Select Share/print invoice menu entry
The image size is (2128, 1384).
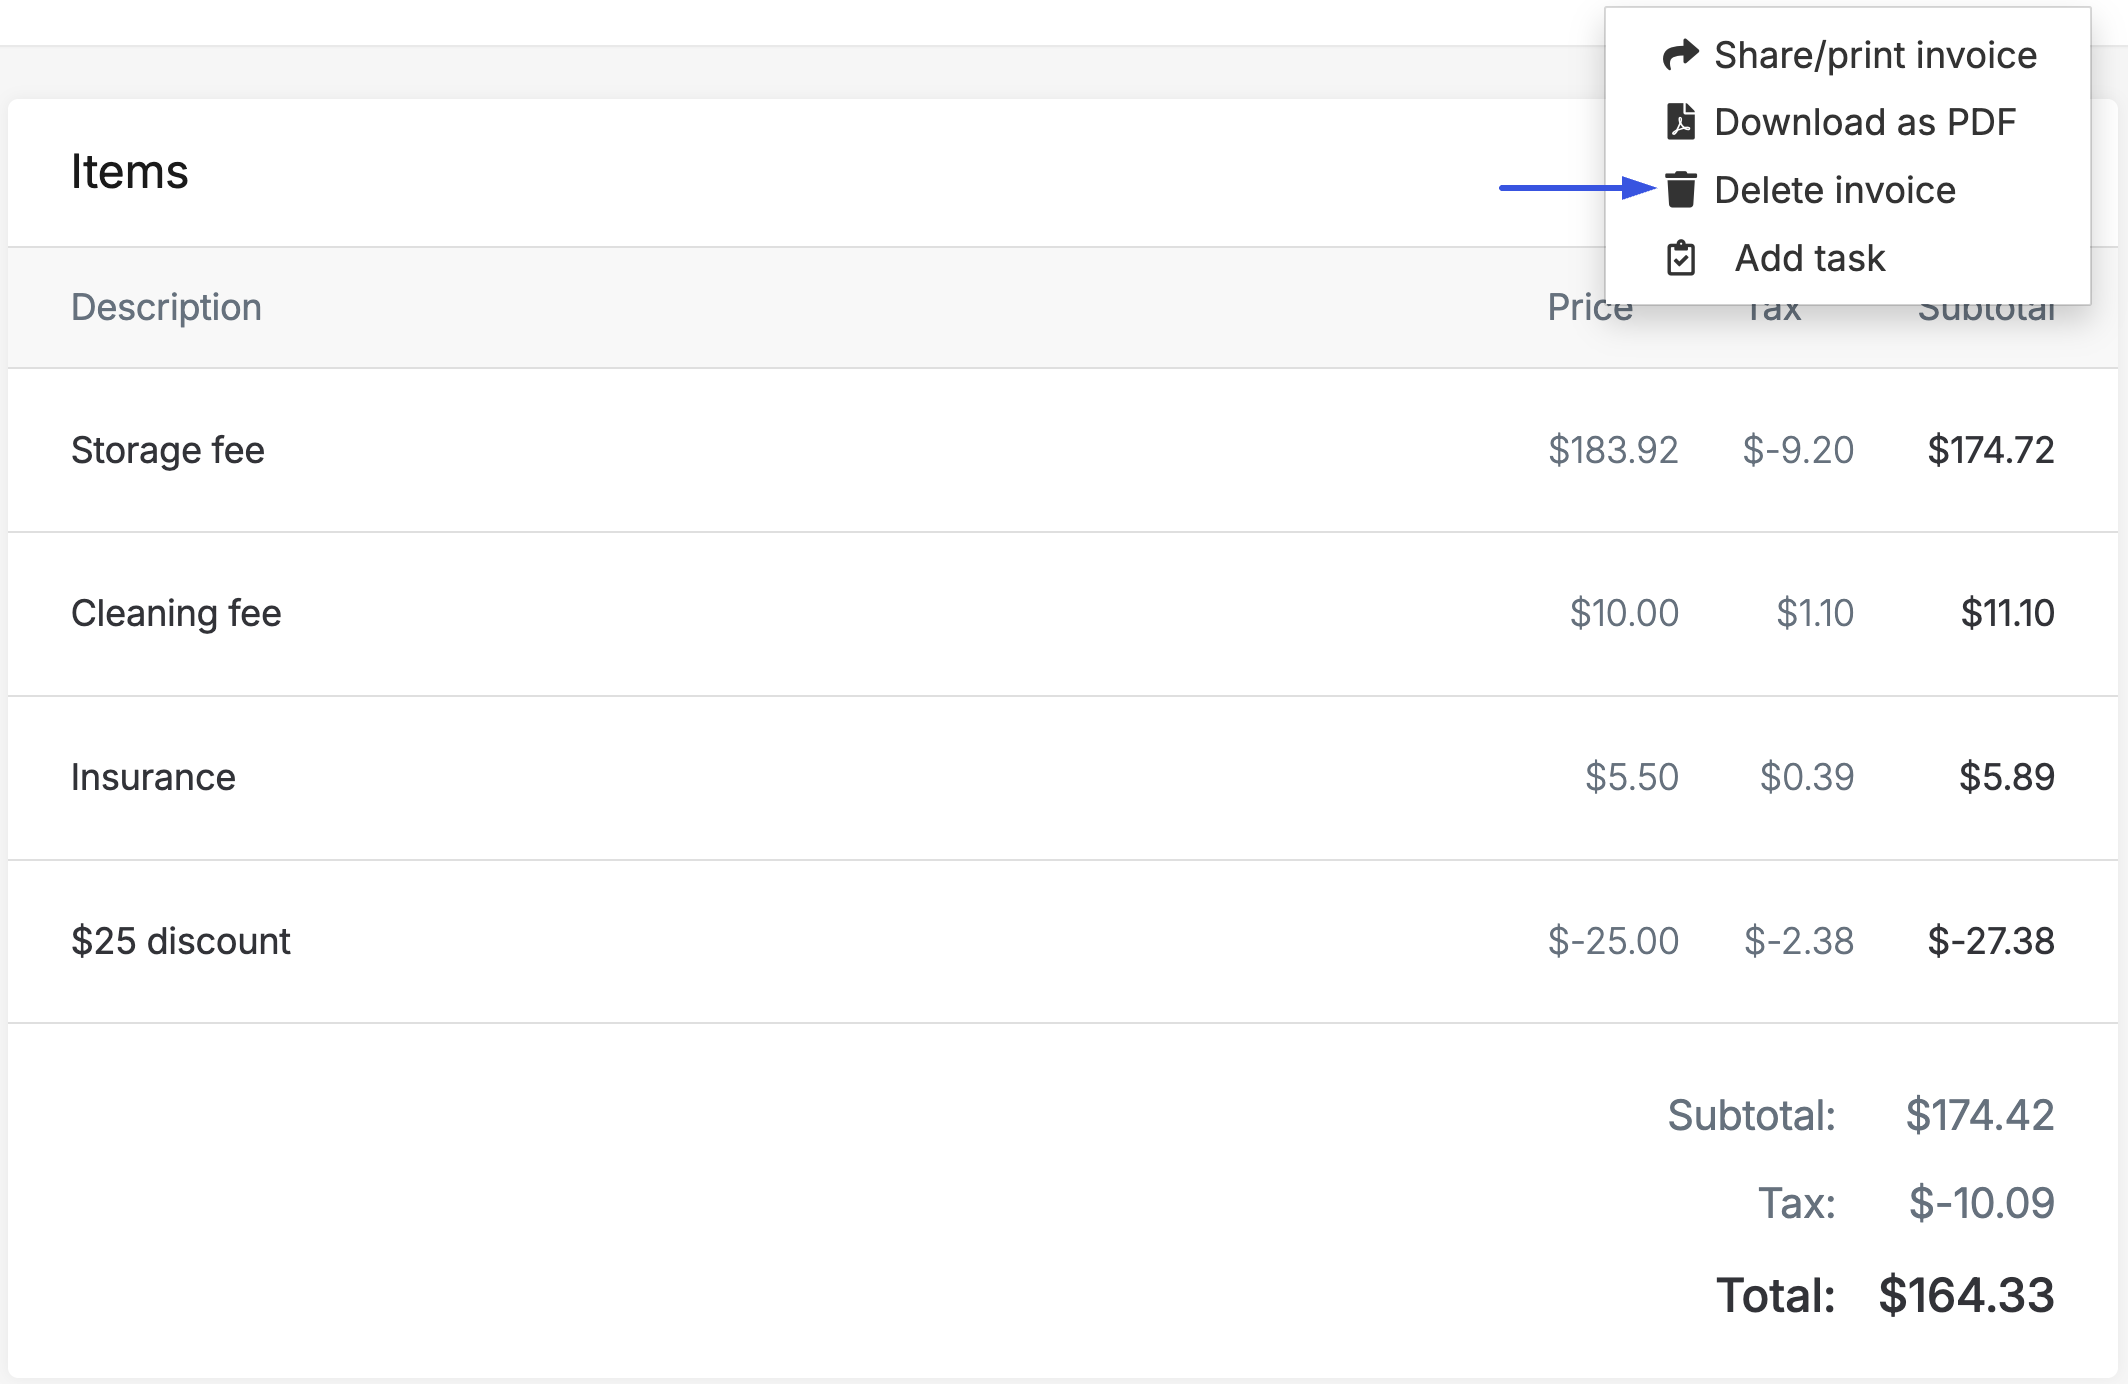pos(1875,55)
